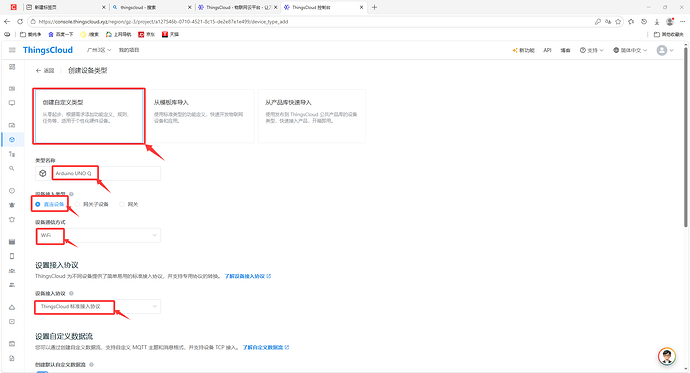
Task: Open the 京东 bookmark
Action: (x=147, y=34)
